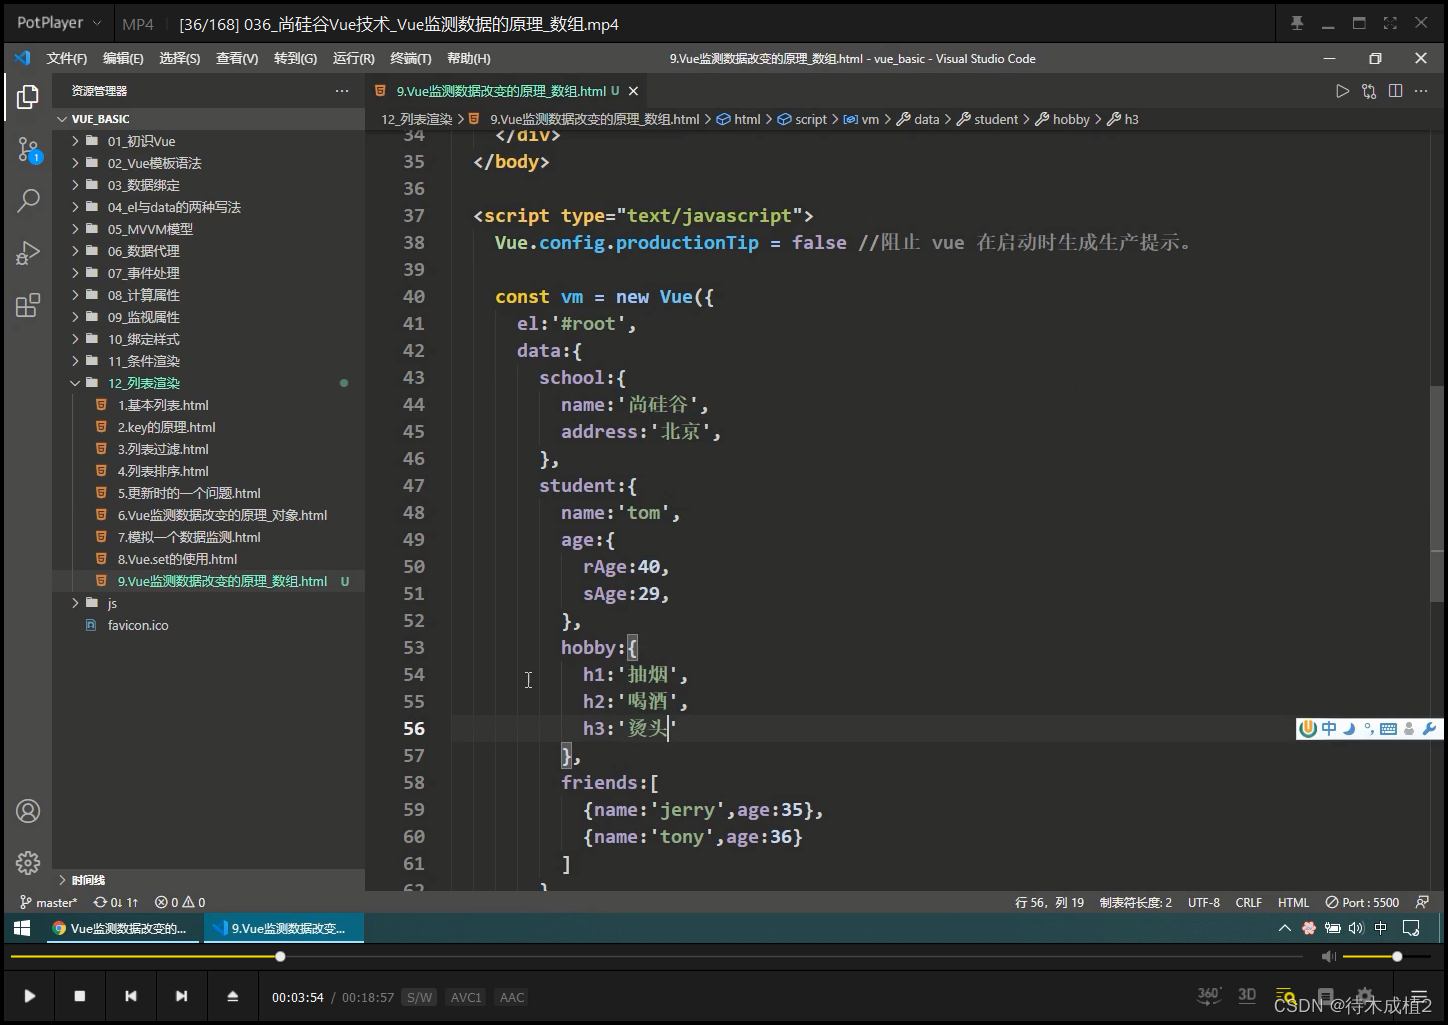Click the tray volume icon
This screenshot has width=1448, height=1025.
[x=1356, y=928]
